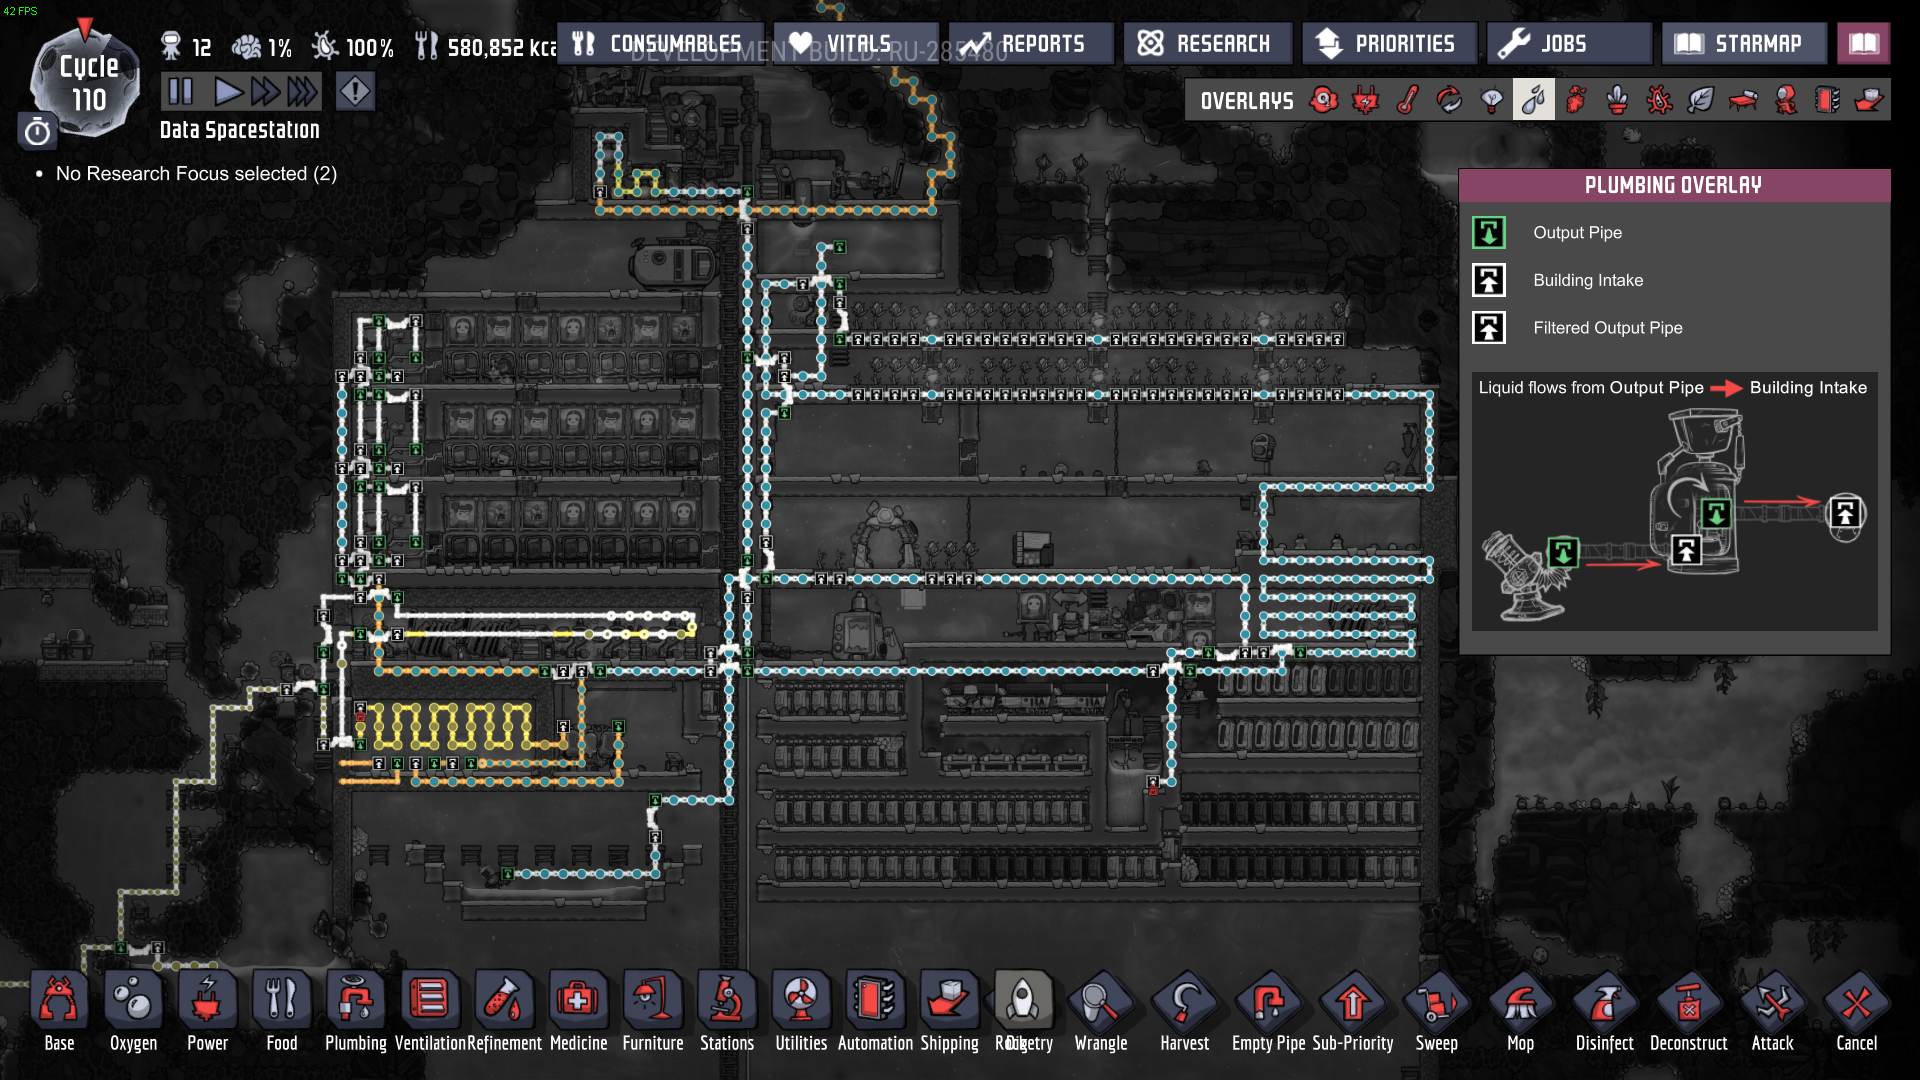This screenshot has width=1920, height=1080.
Task: Toggle the Plumbing overlay off
Action: pos(1533,100)
